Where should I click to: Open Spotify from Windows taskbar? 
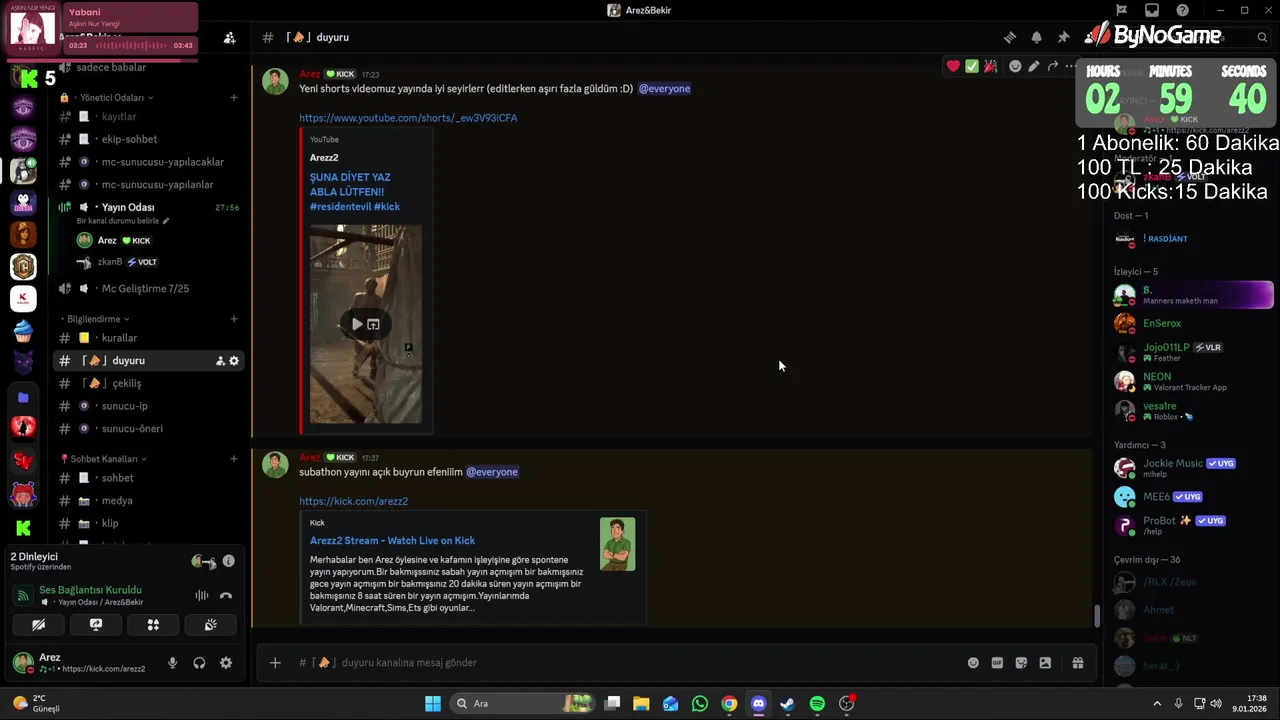(x=817, y=703)
